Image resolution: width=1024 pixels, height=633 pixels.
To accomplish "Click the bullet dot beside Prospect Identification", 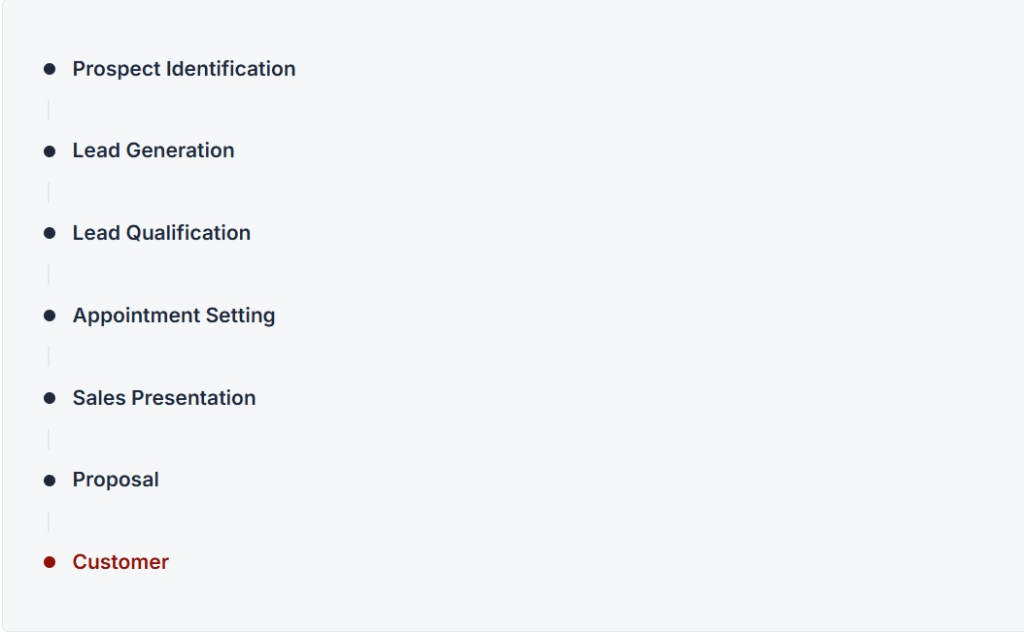I will (x=50, y=69).
